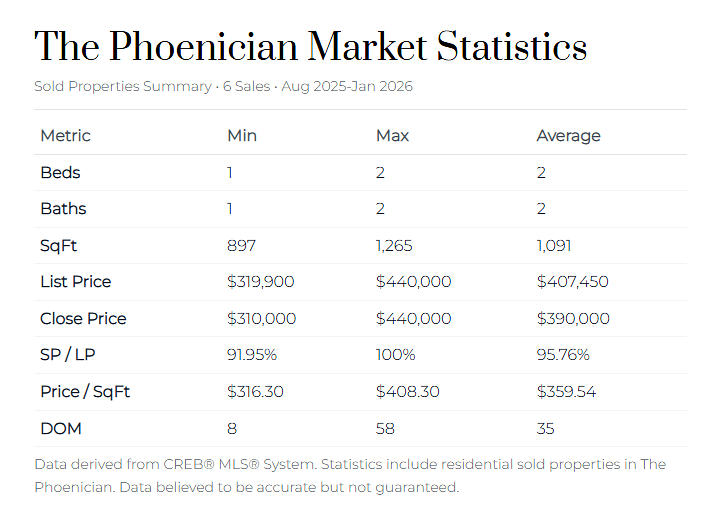Click the 1,265 maximum SqFt value
This screenshot has width=712, height=525.
coord(394,245)
